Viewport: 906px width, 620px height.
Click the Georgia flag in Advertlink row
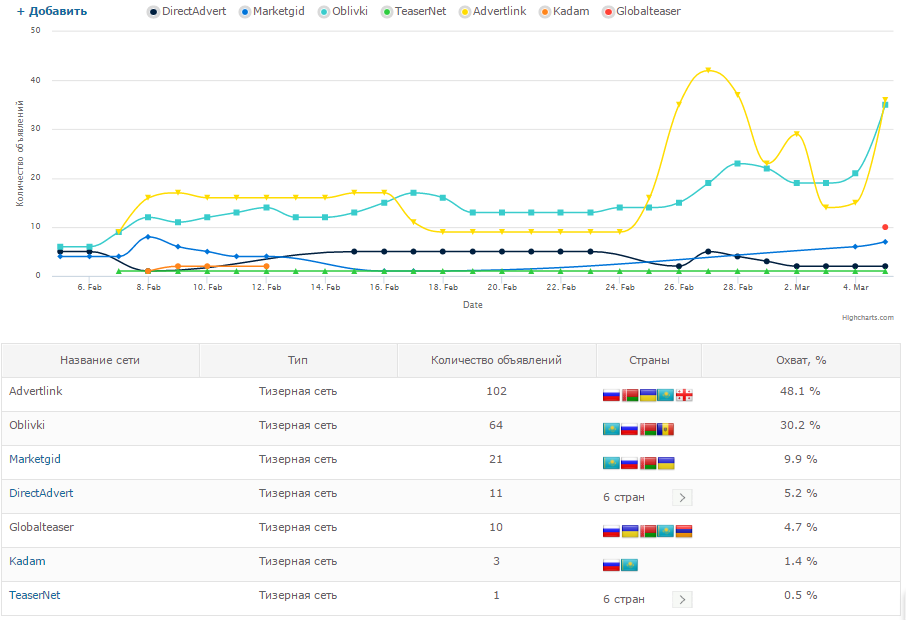pos(684,395)
